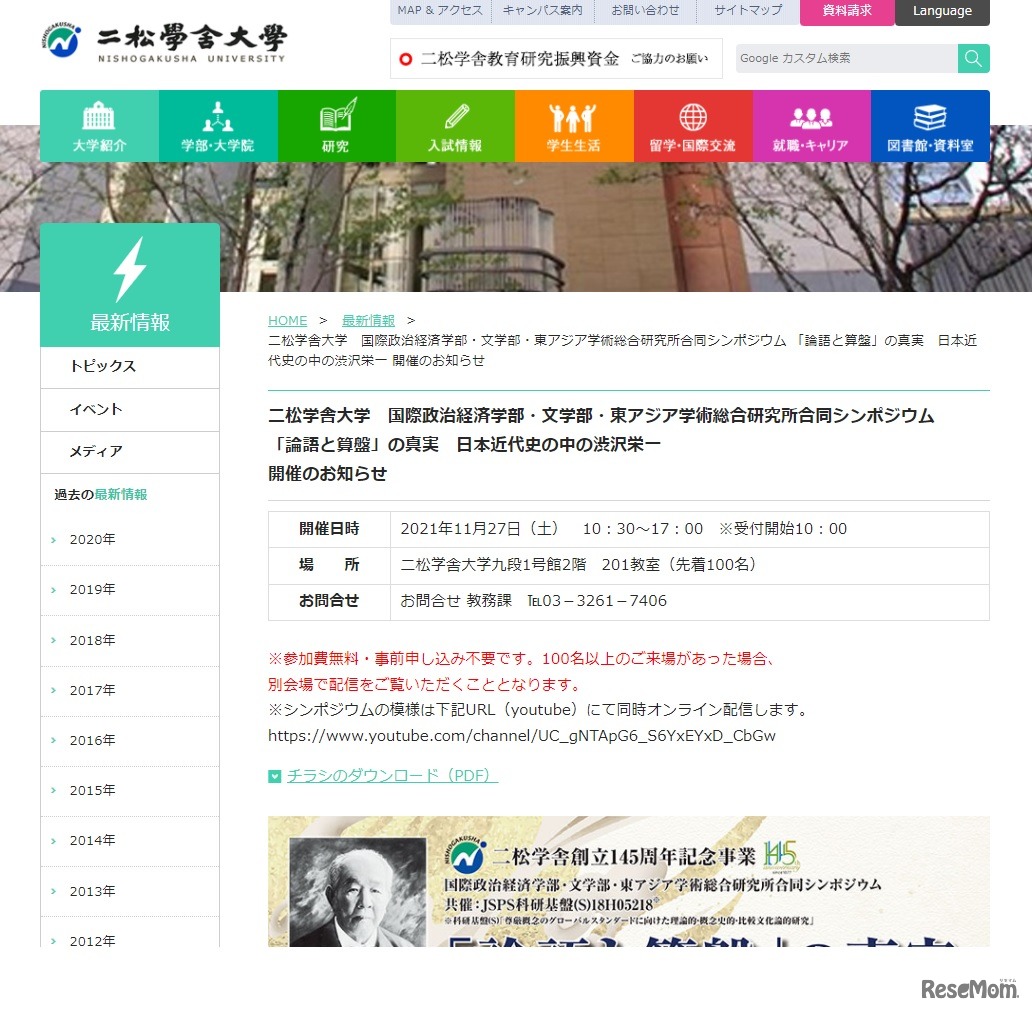This screenshot has width=1032, height=1012.
Task: Click the 開催日時 header cell
Action: (329, 529)
